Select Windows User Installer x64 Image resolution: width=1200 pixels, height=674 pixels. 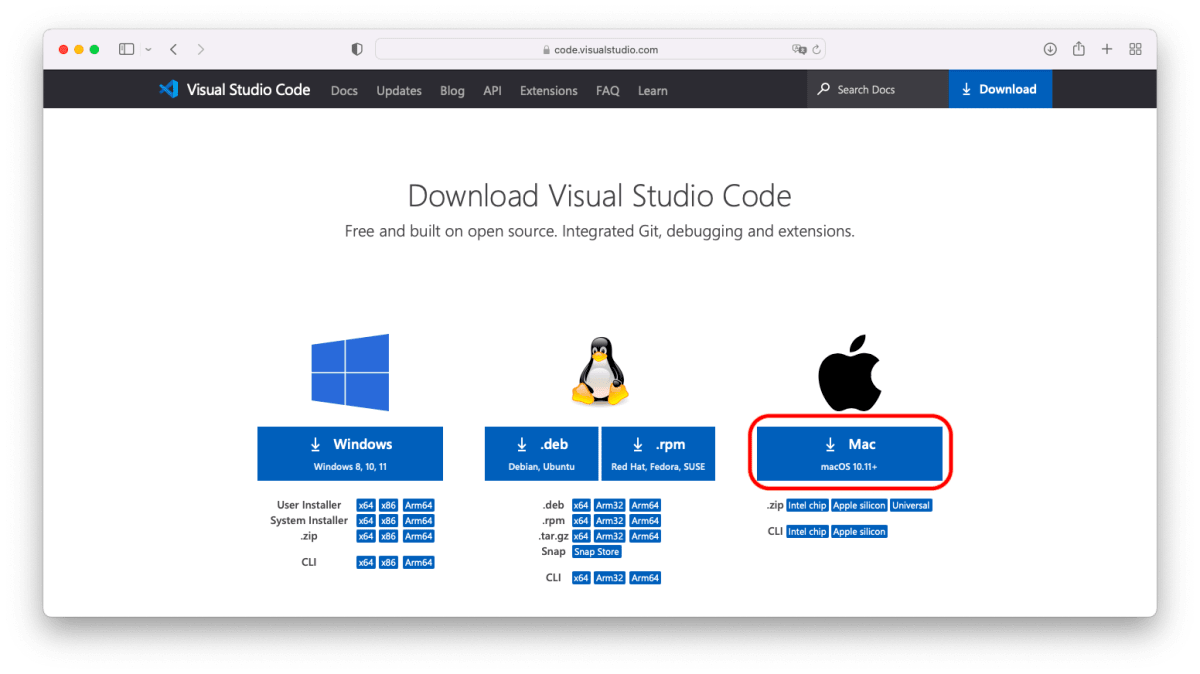click(x=366, y=505)
